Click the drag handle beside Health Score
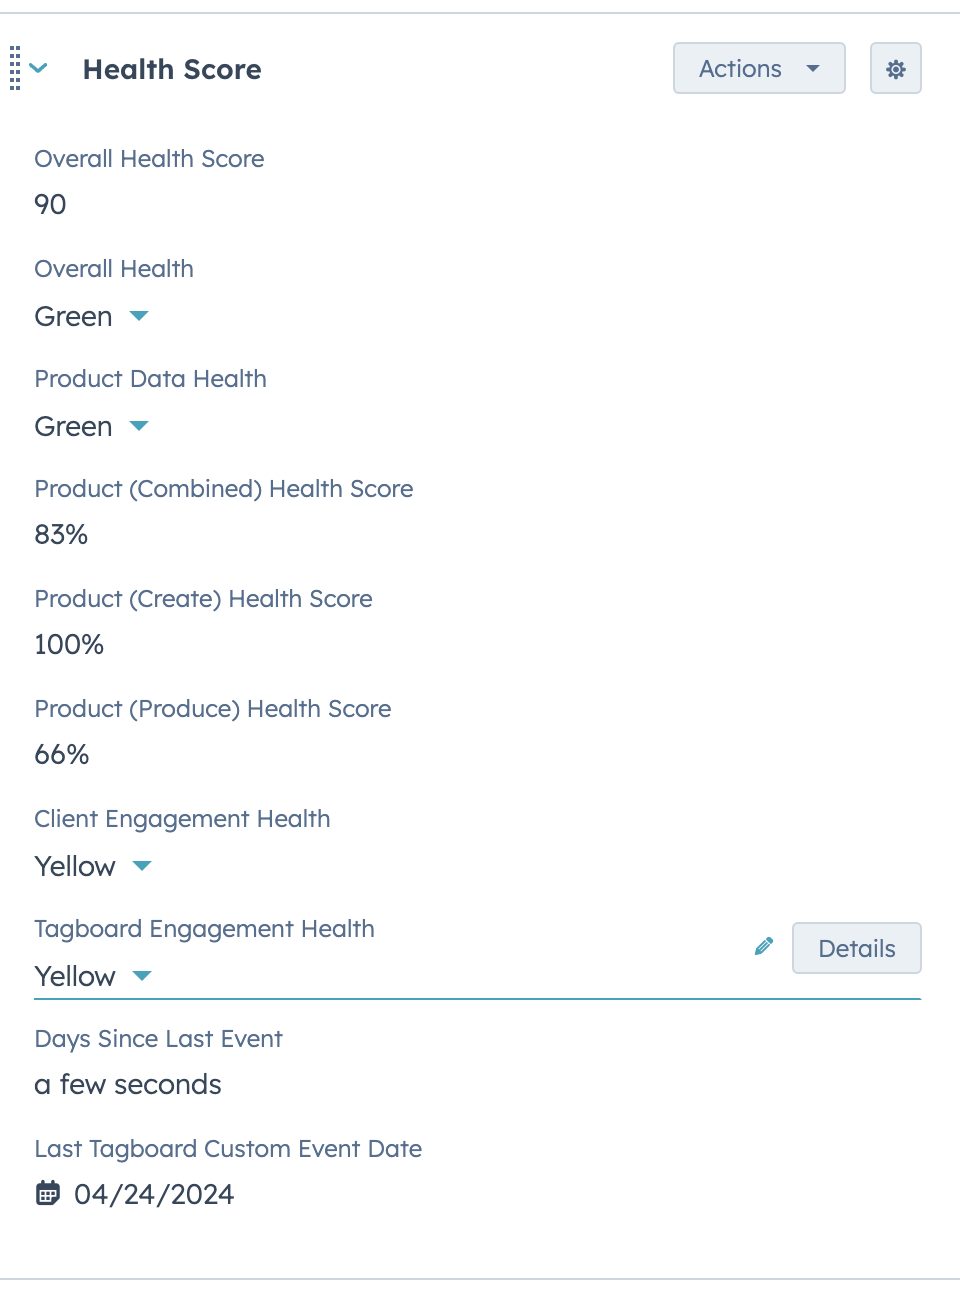 coord(15,69)
